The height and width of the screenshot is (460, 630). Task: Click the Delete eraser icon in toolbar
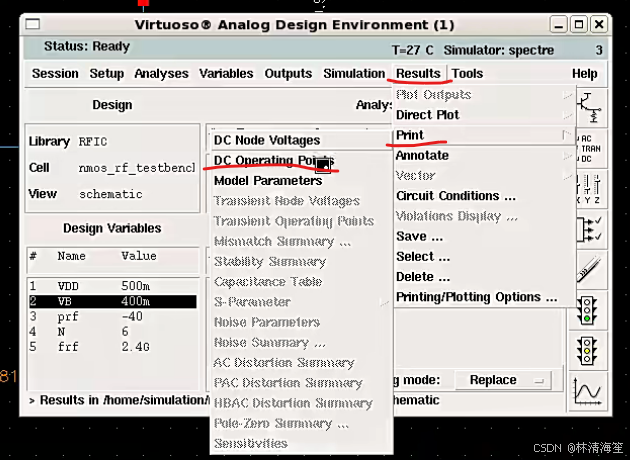[x=591, y=269]
